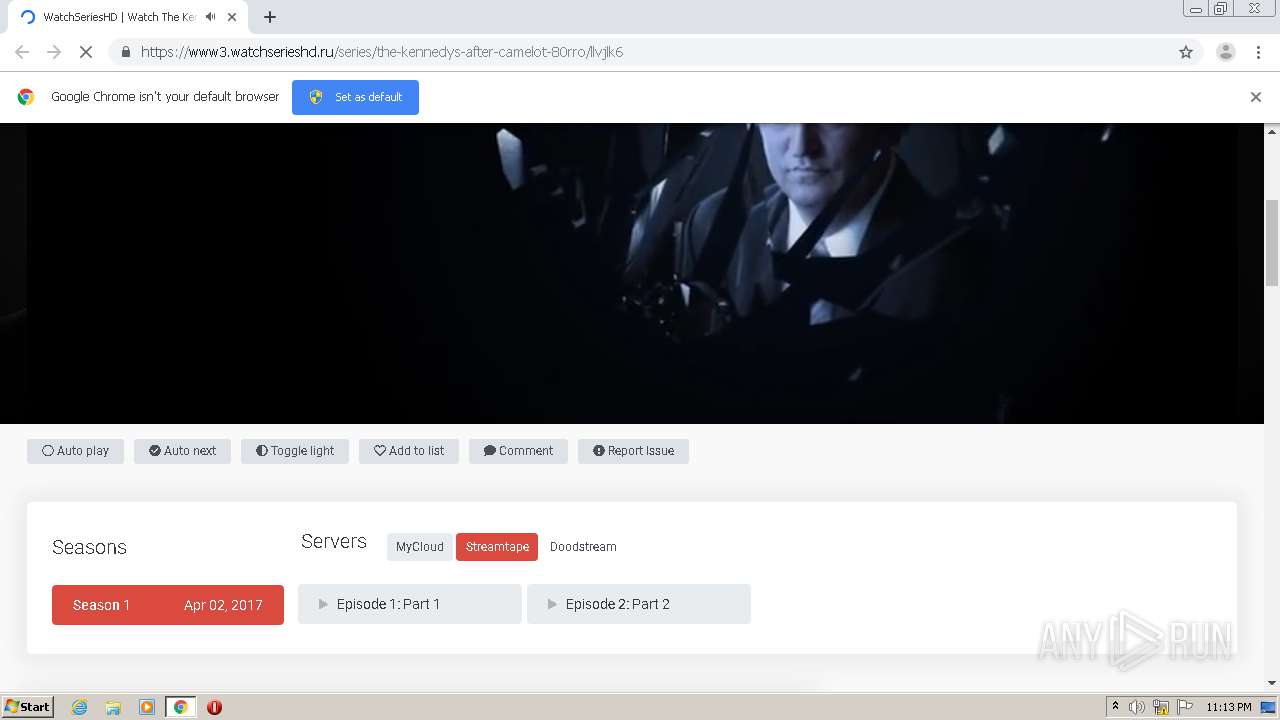Toggle light mode for player
Image resolution: width=1280 pixels, height=720 pixels.
tap(295, 451)
